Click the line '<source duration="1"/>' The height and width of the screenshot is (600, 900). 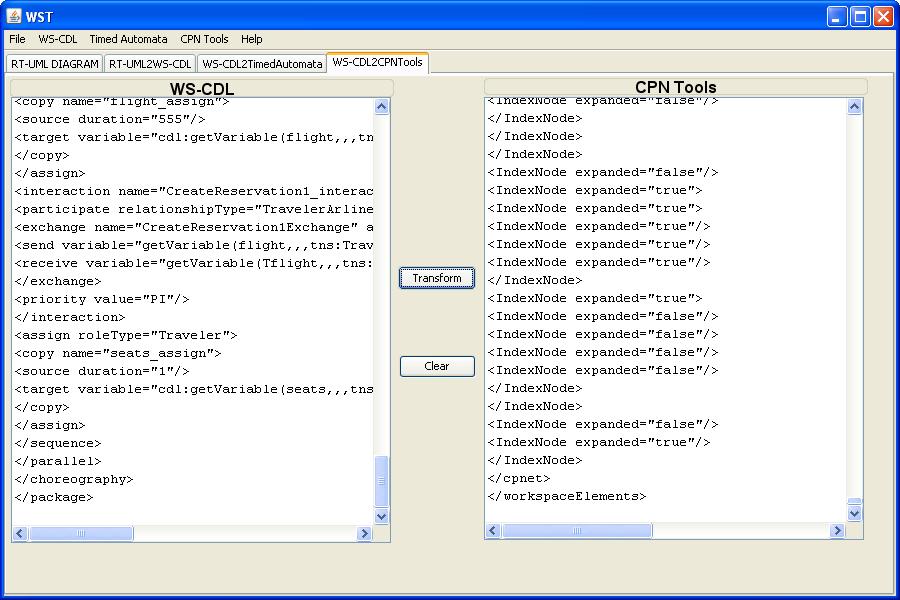tap(102, 371)
